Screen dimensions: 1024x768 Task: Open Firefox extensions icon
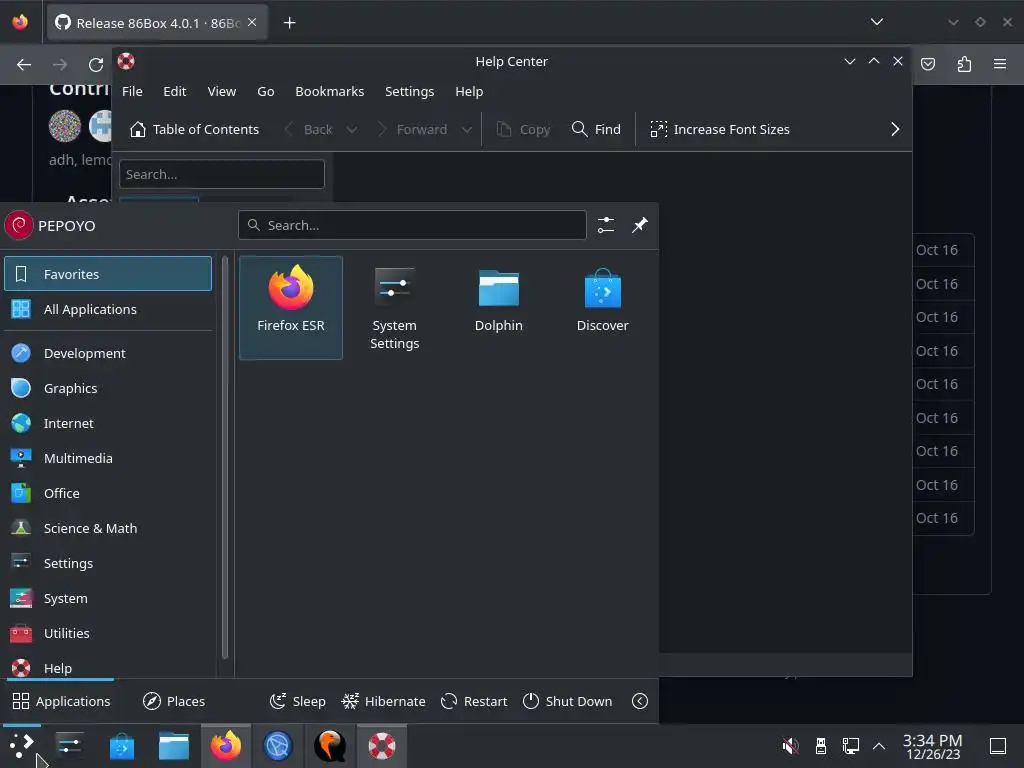point(964,64)
